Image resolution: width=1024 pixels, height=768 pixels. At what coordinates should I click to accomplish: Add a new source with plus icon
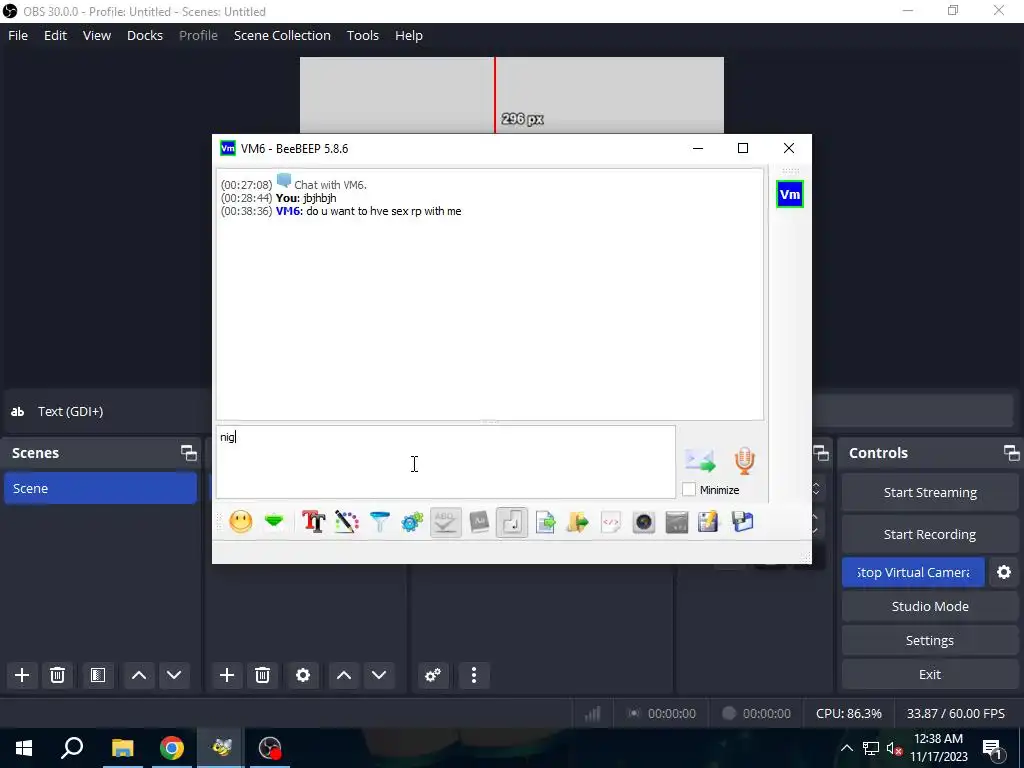[227, 675]
